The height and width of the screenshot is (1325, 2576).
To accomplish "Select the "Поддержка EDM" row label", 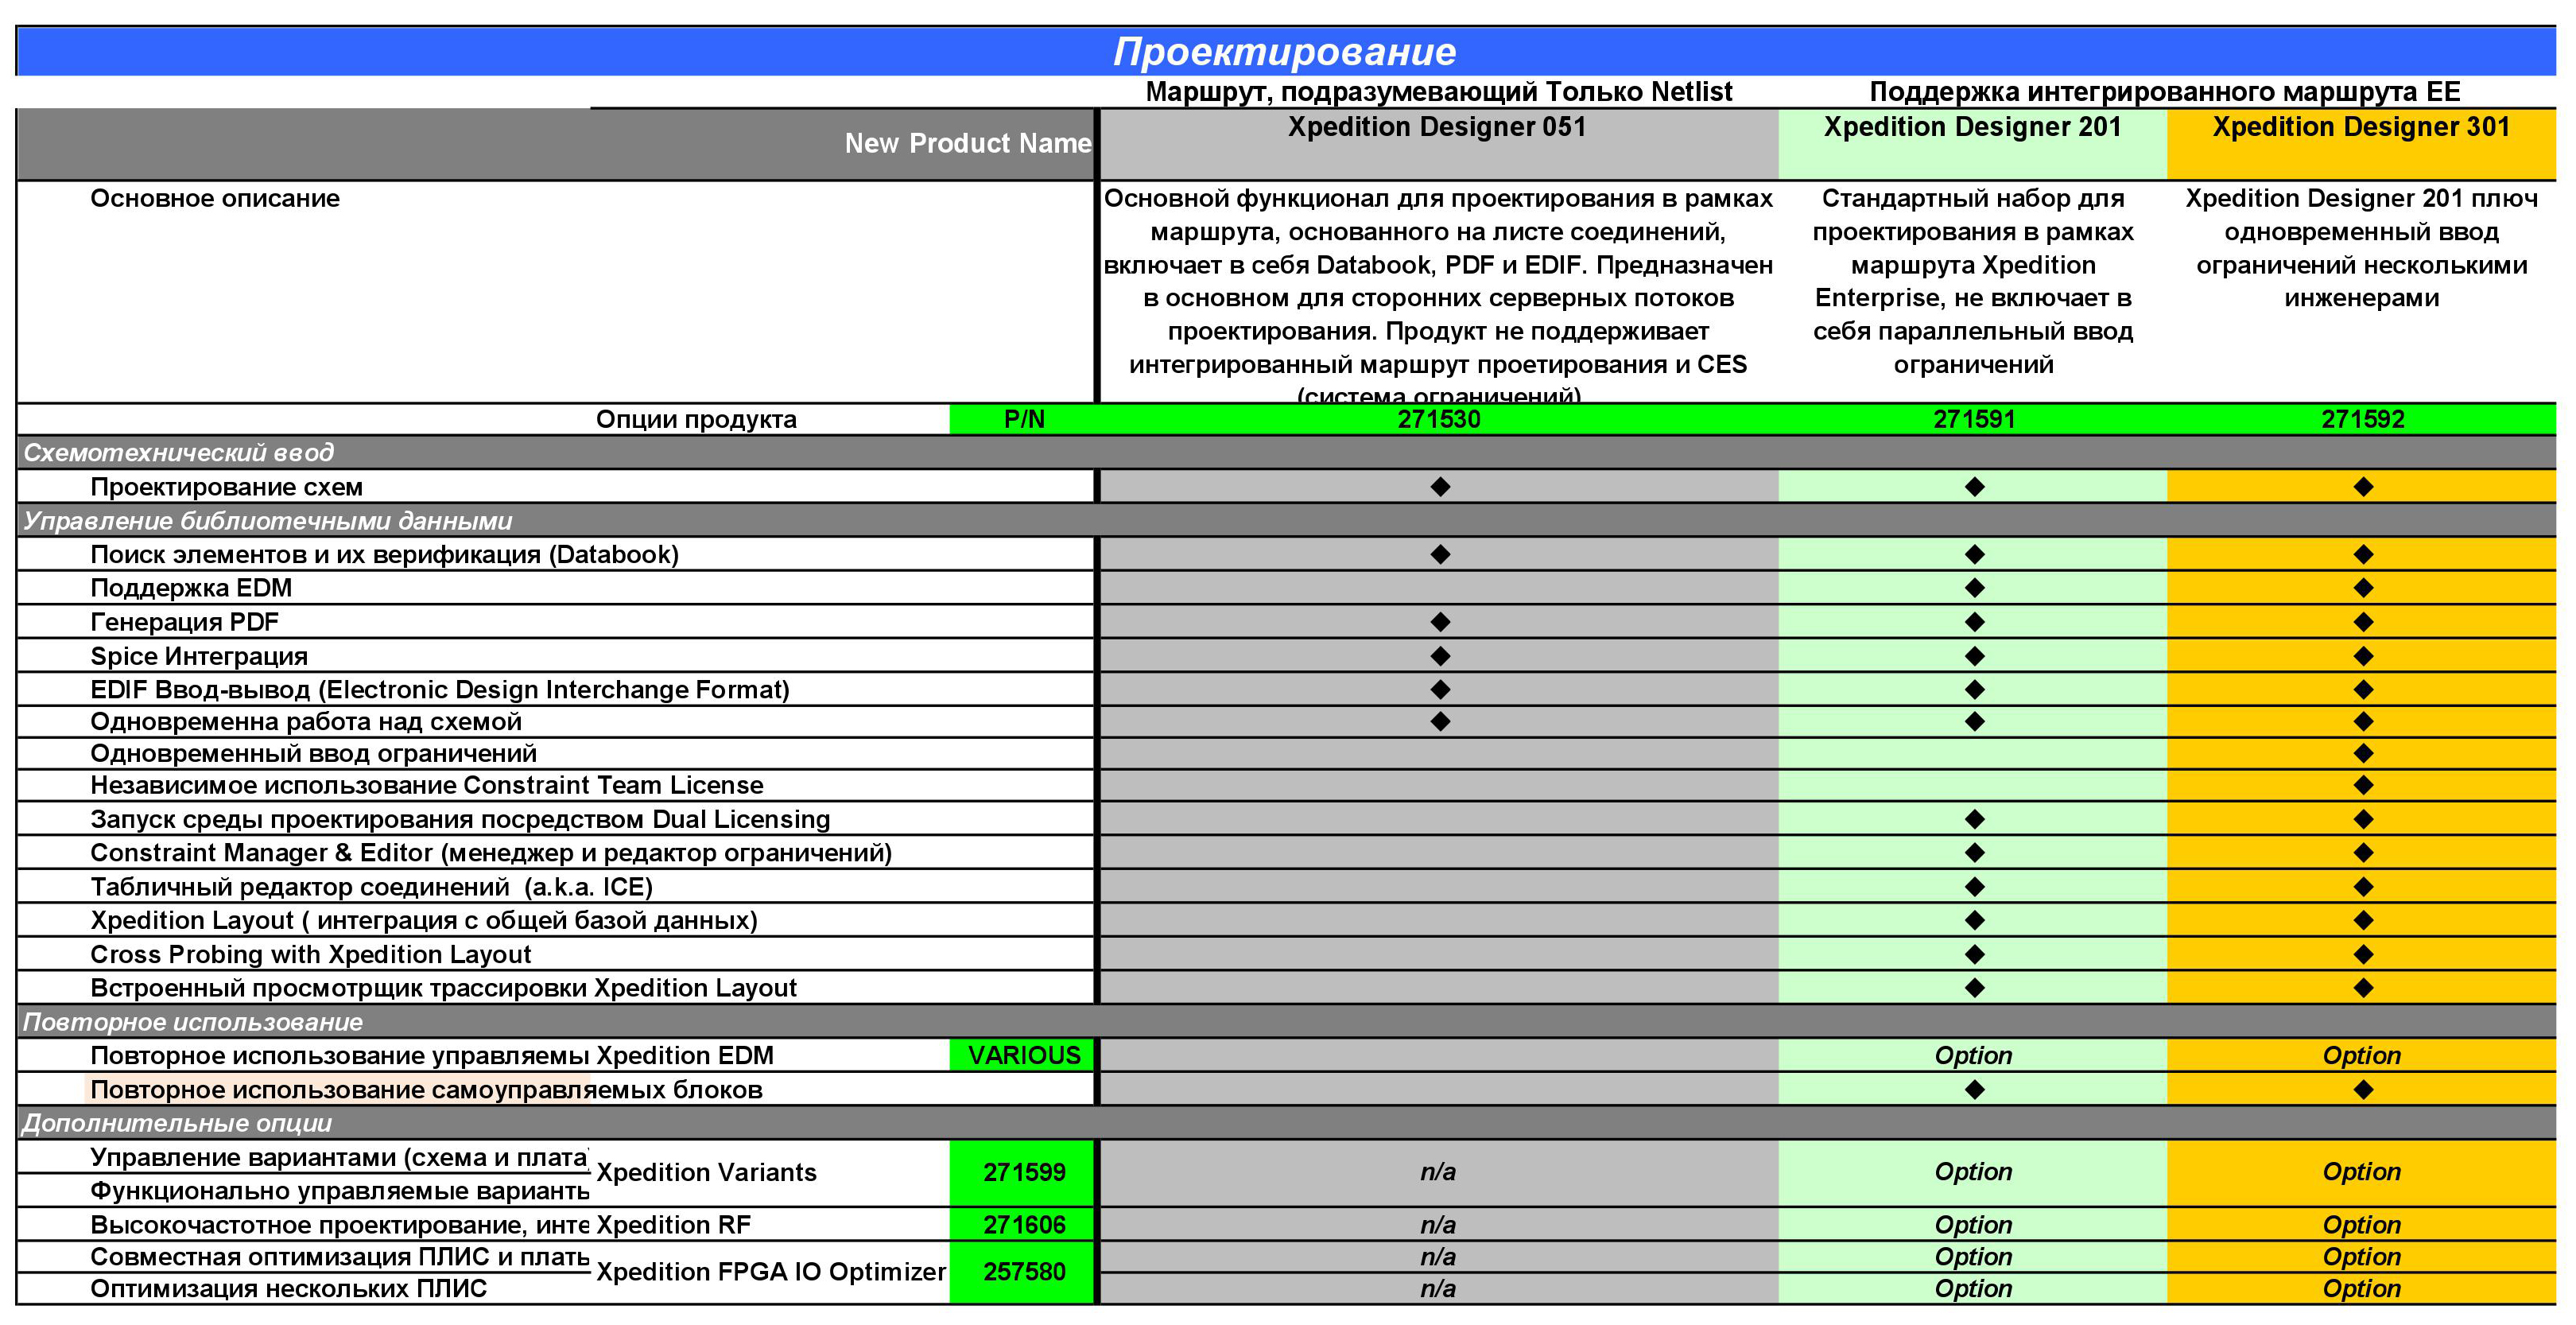I will pyautogui.click(x=191, y=588).
